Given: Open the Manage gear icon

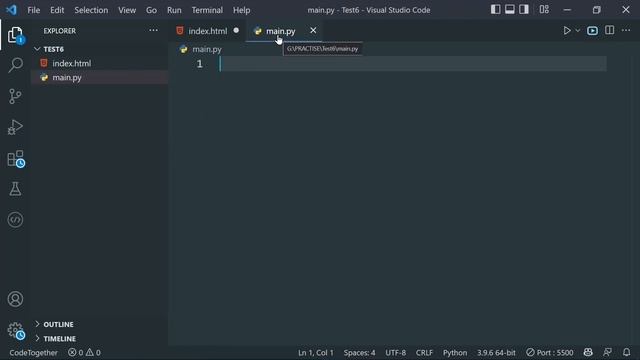Looking at the screenshot, I should (16, 331).
